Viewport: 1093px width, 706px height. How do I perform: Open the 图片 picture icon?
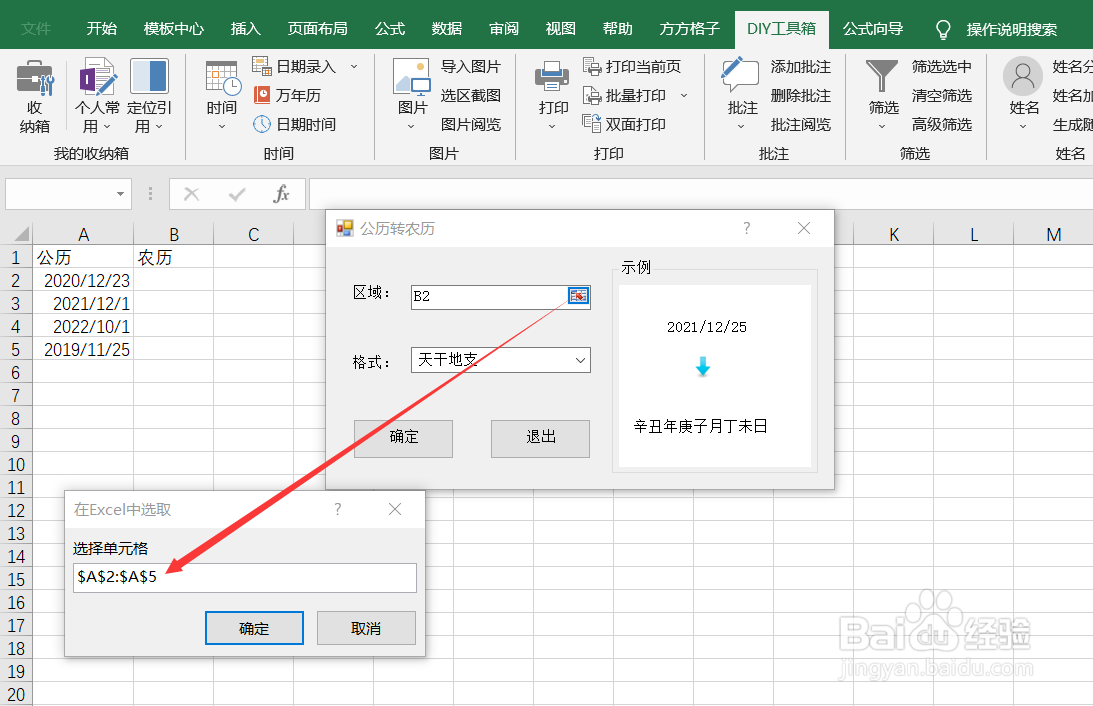point(411,77)
